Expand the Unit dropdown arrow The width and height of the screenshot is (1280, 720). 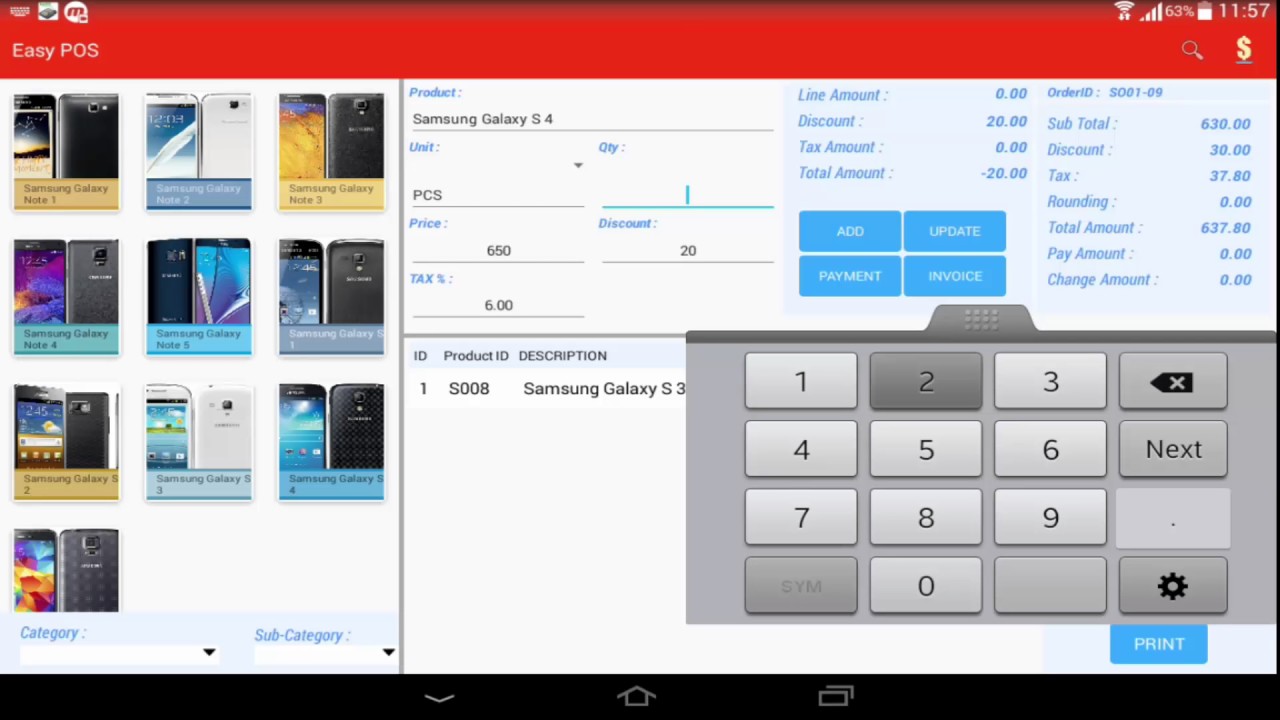pyautogui.click(x=577, y=165)
